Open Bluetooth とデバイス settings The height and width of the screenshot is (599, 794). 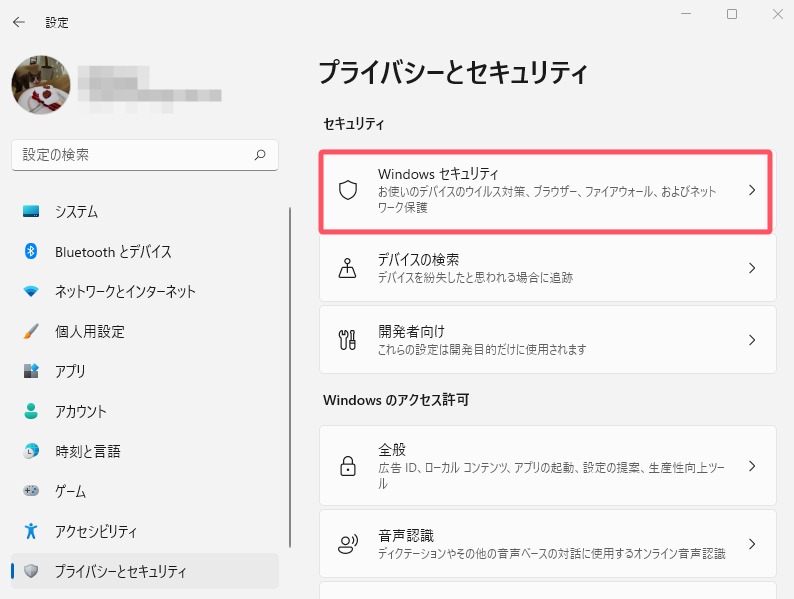pos(145,252)
